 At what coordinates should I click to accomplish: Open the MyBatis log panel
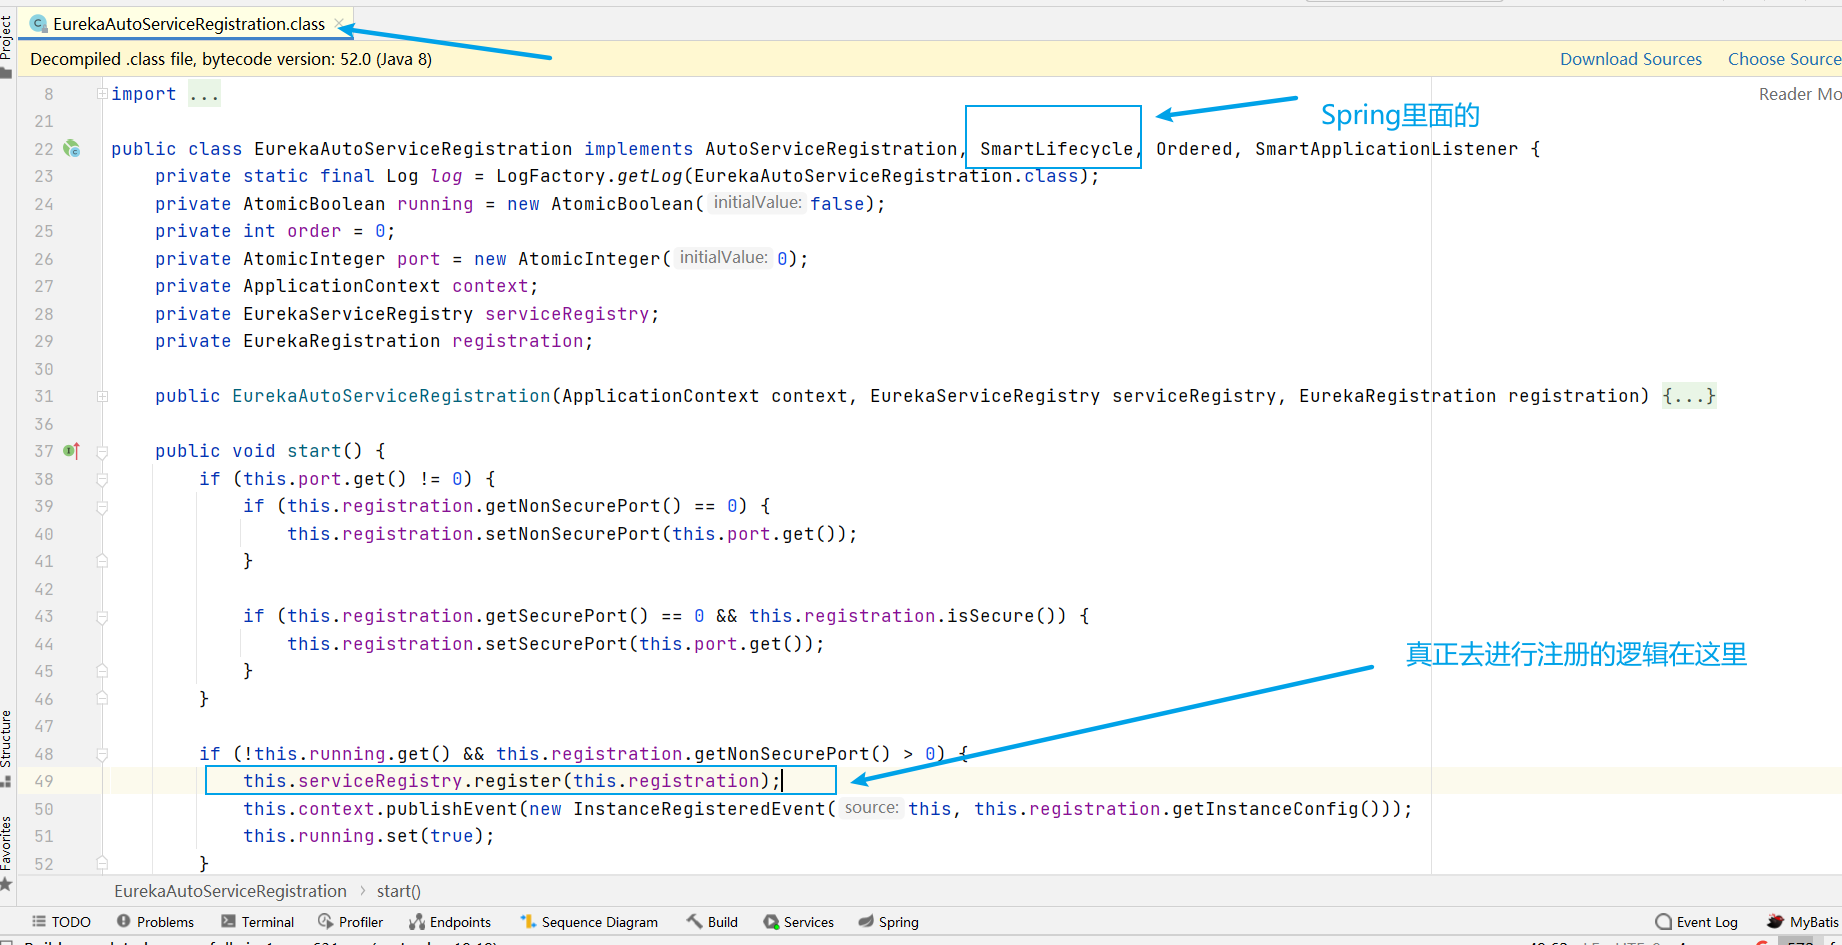(x=1803, y=922)
